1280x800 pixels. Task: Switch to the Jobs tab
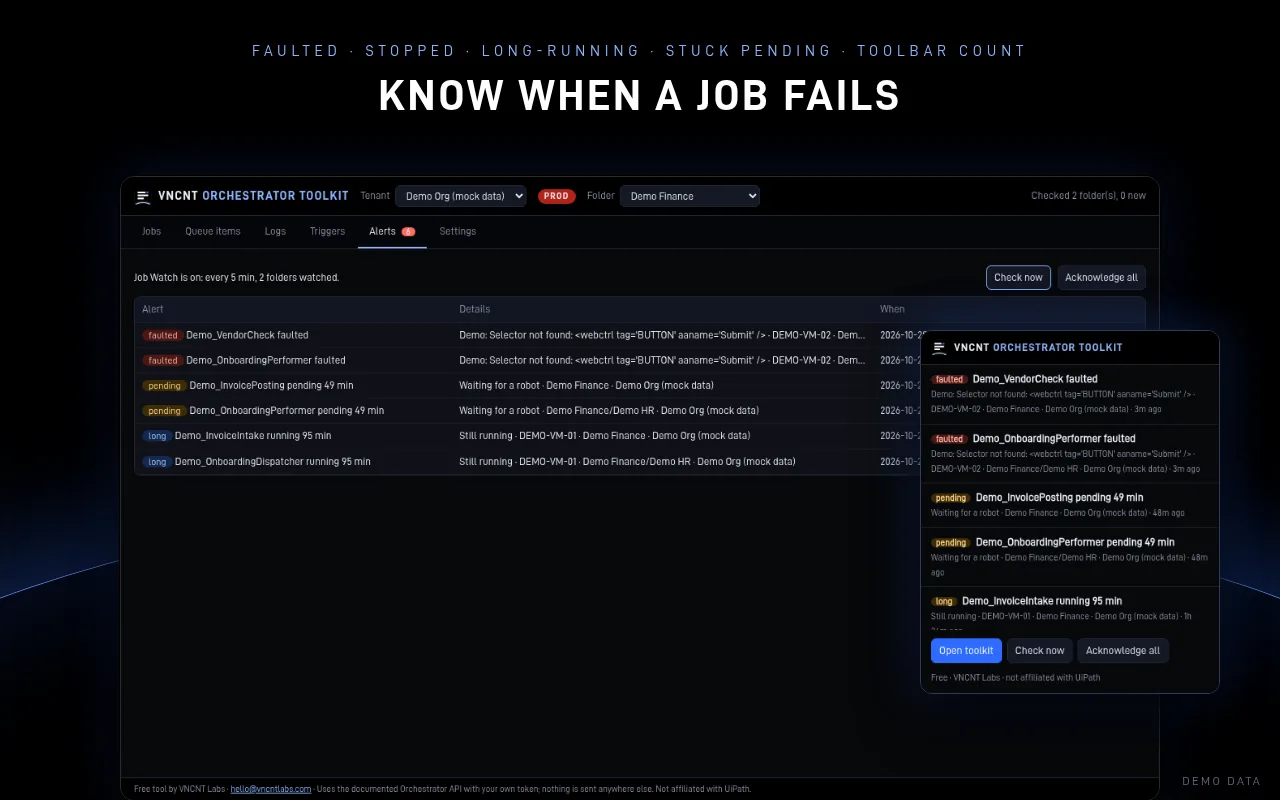click(x=151, y=231)
